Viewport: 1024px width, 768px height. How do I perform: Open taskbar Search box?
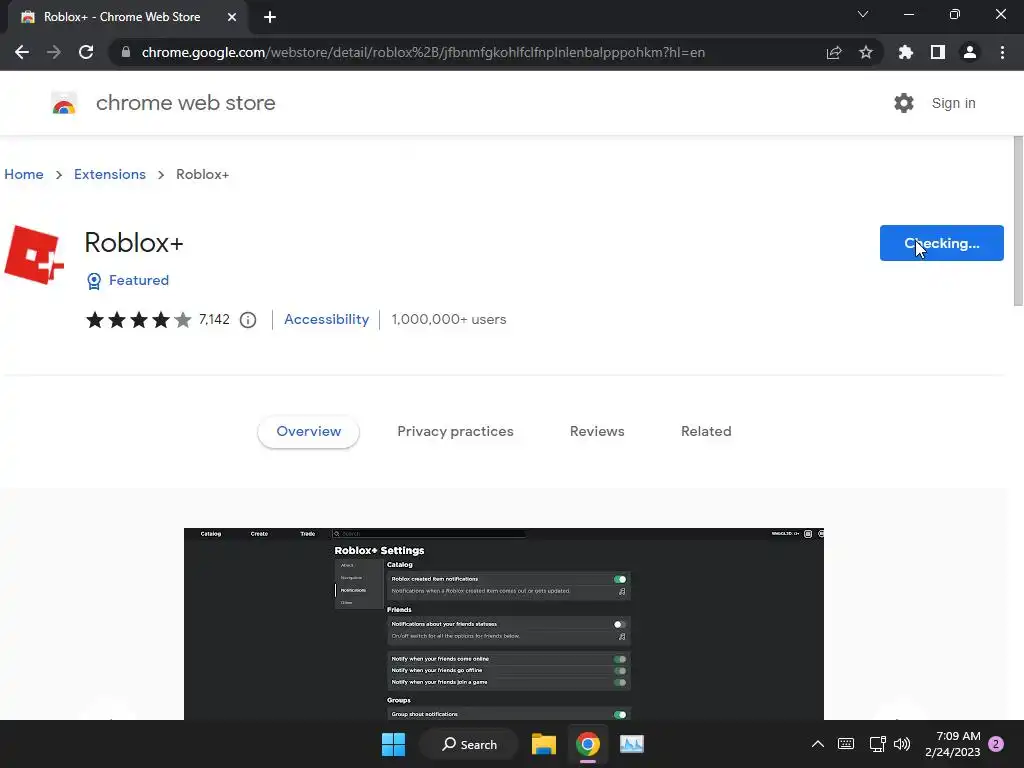[469, 744]
